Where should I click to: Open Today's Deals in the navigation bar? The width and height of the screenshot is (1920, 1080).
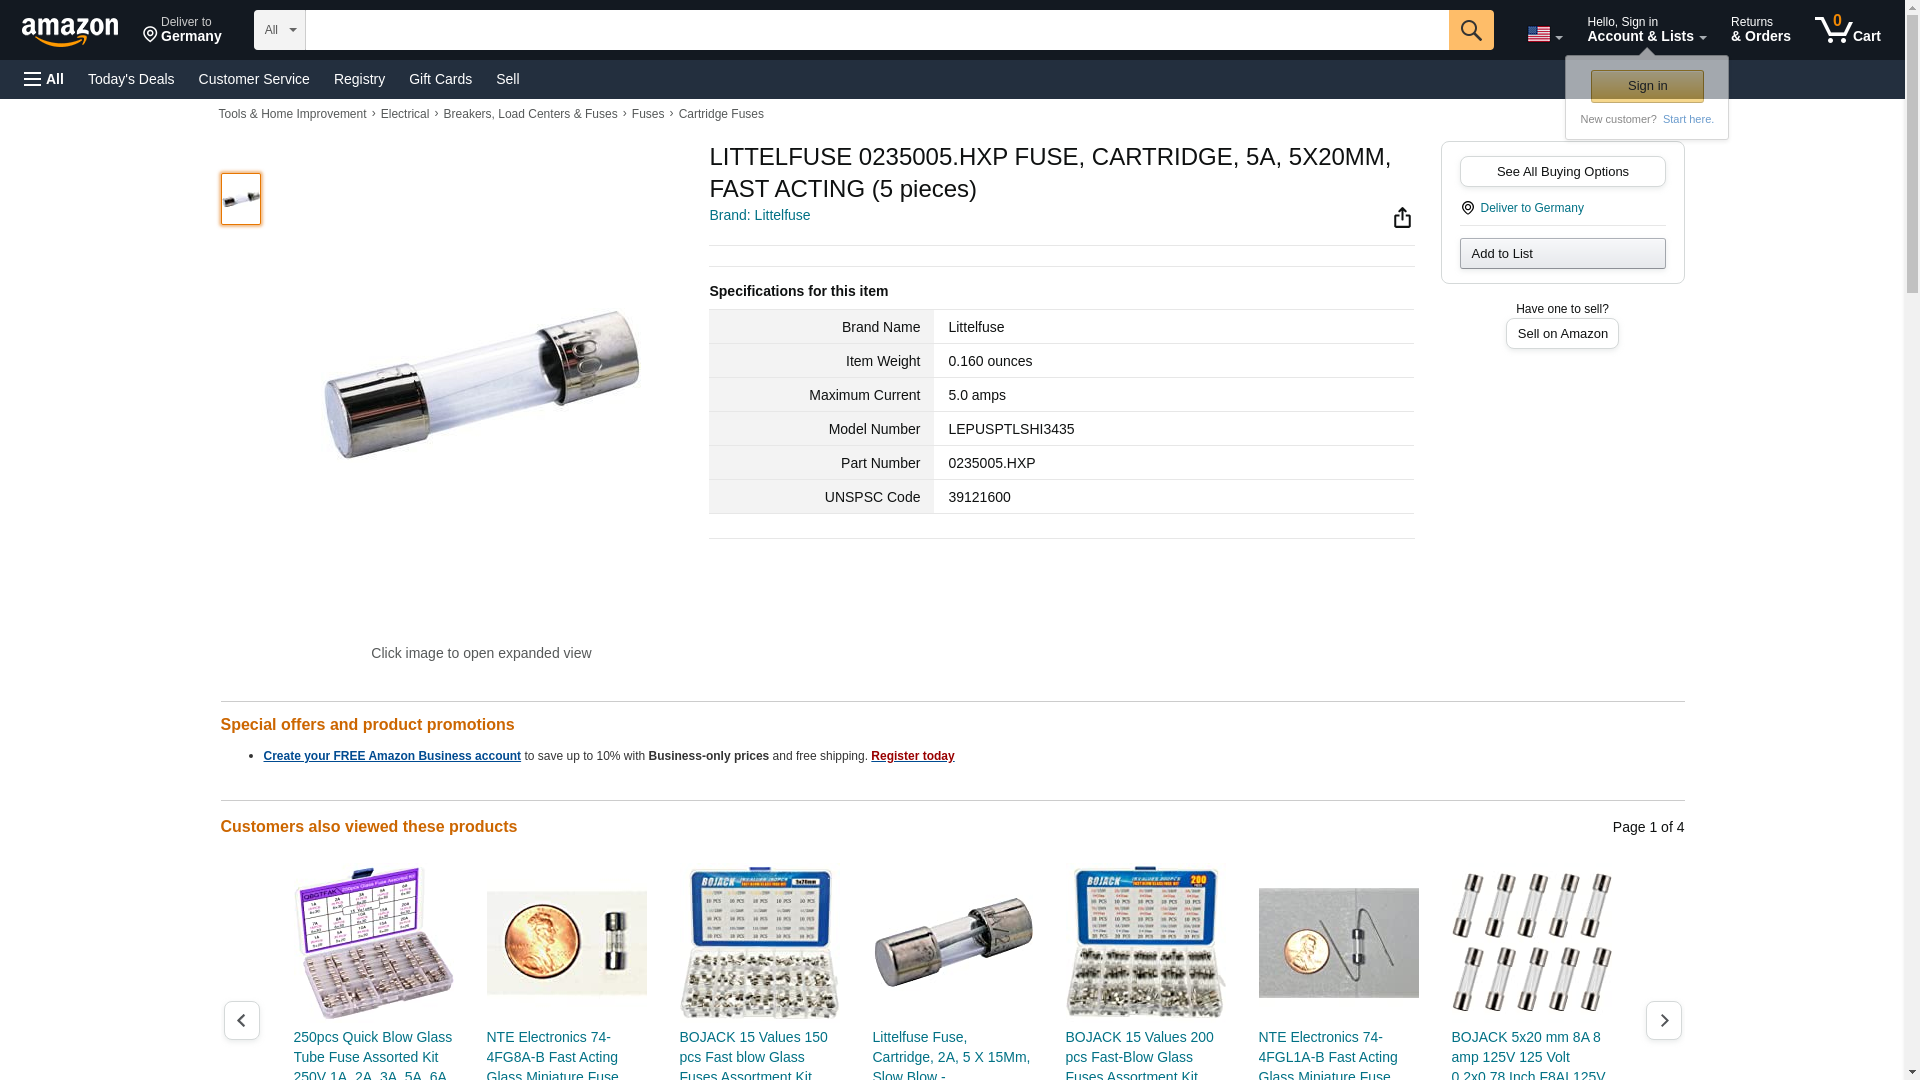[131, 79]
